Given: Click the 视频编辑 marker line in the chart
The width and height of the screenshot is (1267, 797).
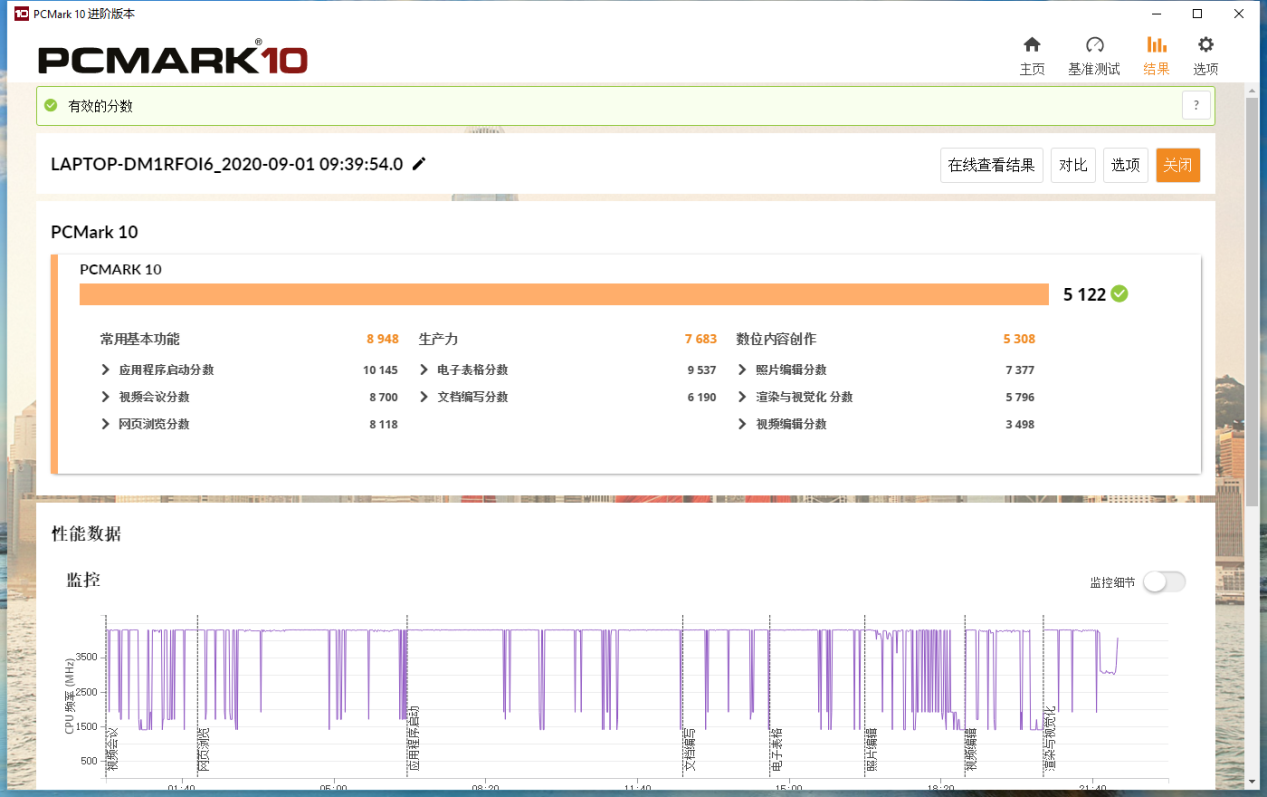Looking at the screenshot, I should point(965,695).
